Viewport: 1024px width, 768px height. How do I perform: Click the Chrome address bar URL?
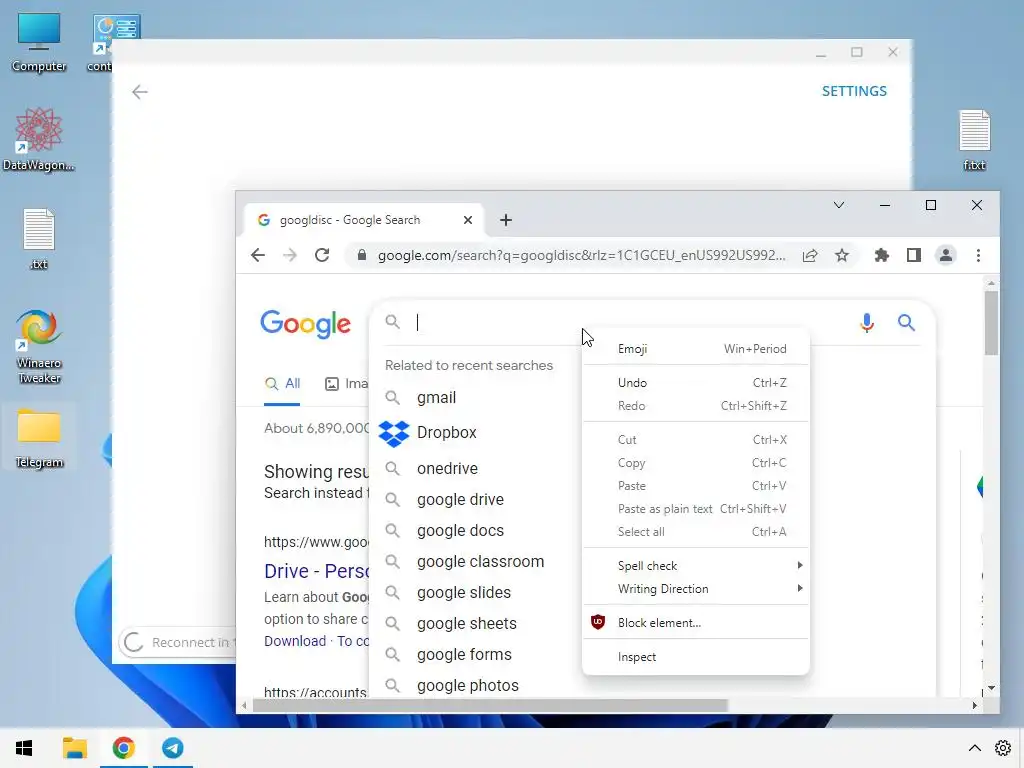pyautogui.click(x=581, y=255)
